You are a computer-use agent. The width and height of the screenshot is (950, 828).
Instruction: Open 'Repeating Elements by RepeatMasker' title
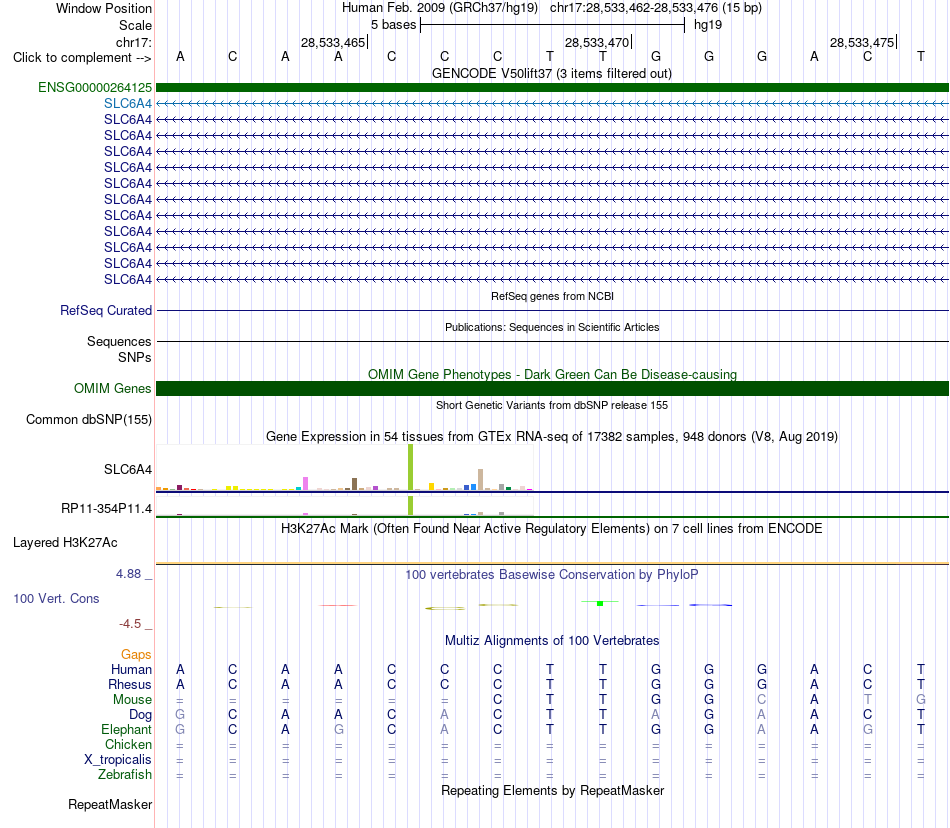(552, 790)
